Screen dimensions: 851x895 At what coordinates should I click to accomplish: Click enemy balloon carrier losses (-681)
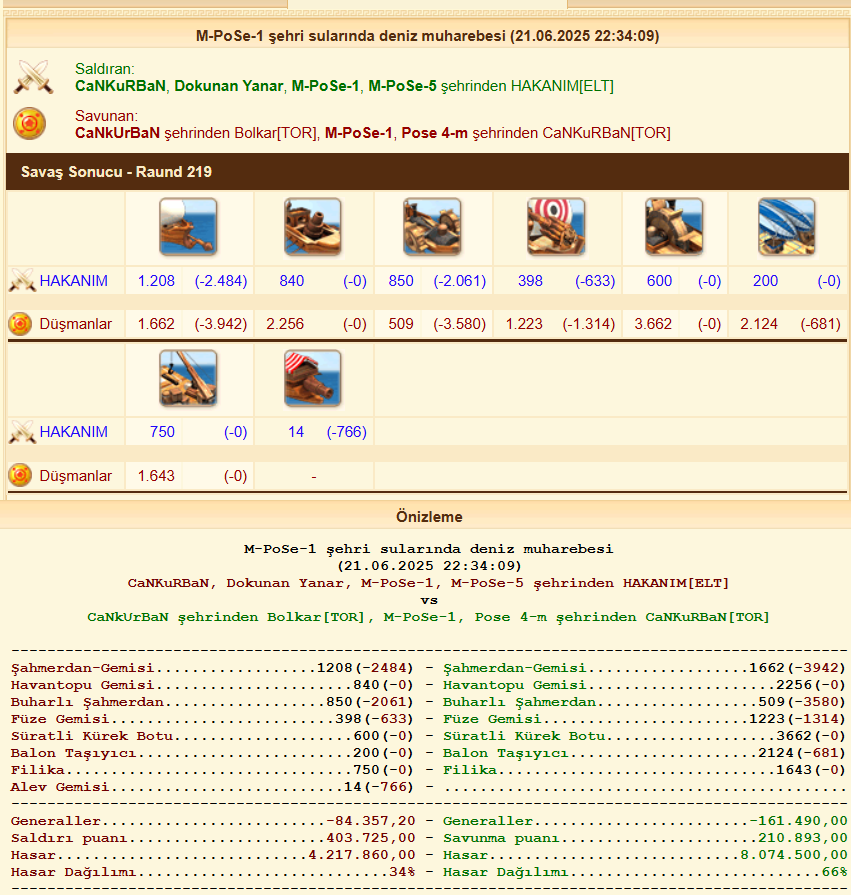(x=821, y=324)
